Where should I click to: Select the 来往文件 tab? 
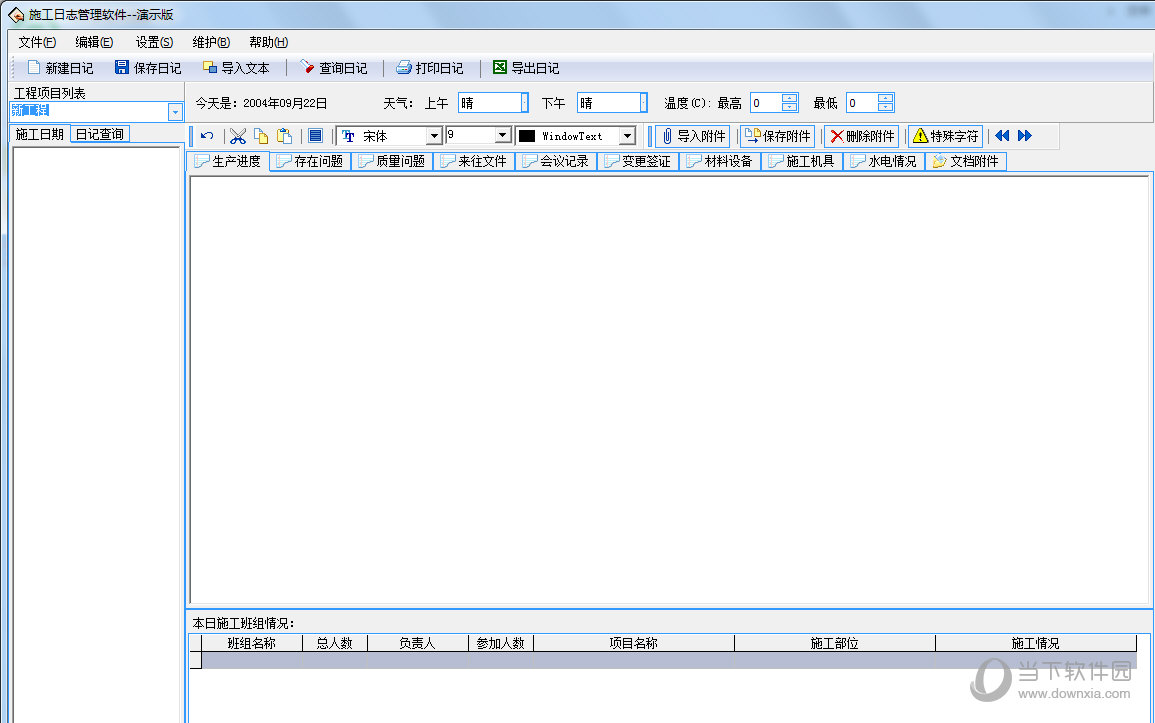click(x=474, y=161)
